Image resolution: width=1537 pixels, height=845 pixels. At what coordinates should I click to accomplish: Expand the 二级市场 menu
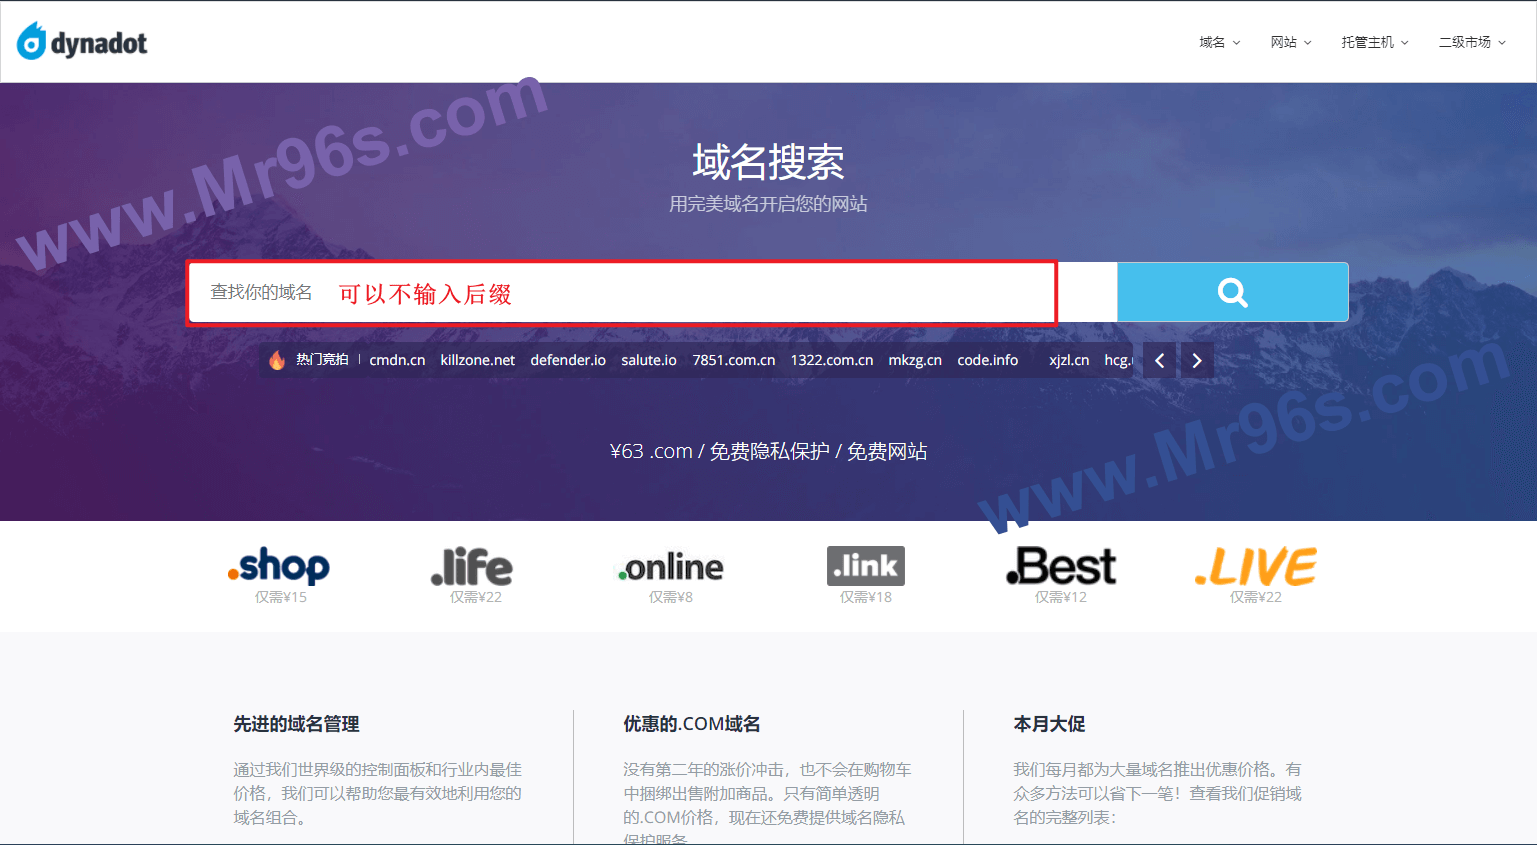pos(1472,42)
